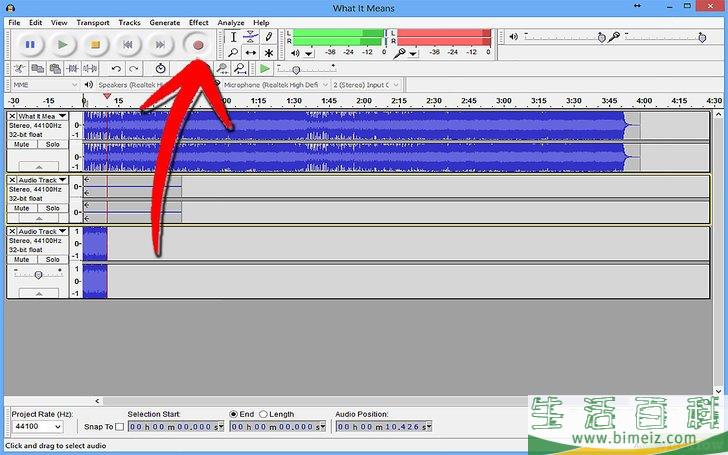Open the Edit menu
The image size is (728, 455).
tap(36, 22)
